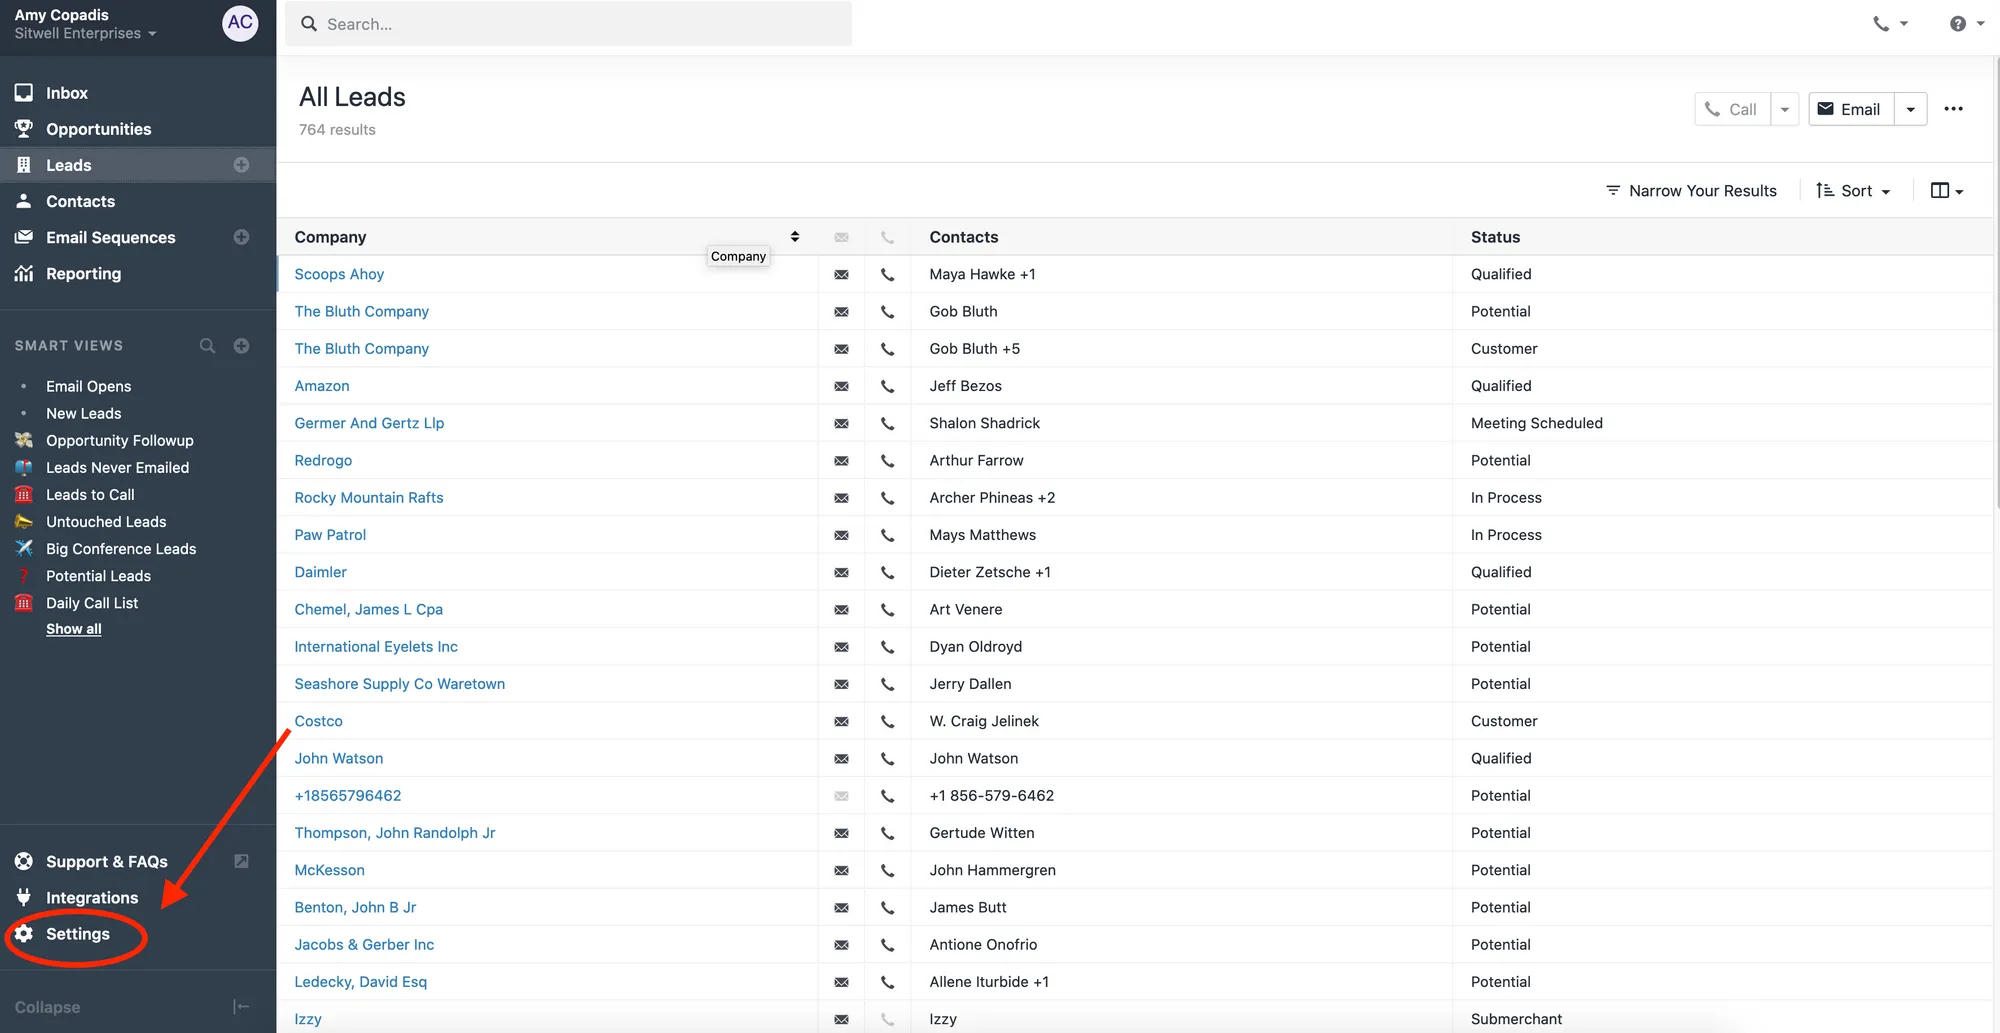Open the Leads Never Emailed smart view
2000x1033 pixels.
(117, 468)
